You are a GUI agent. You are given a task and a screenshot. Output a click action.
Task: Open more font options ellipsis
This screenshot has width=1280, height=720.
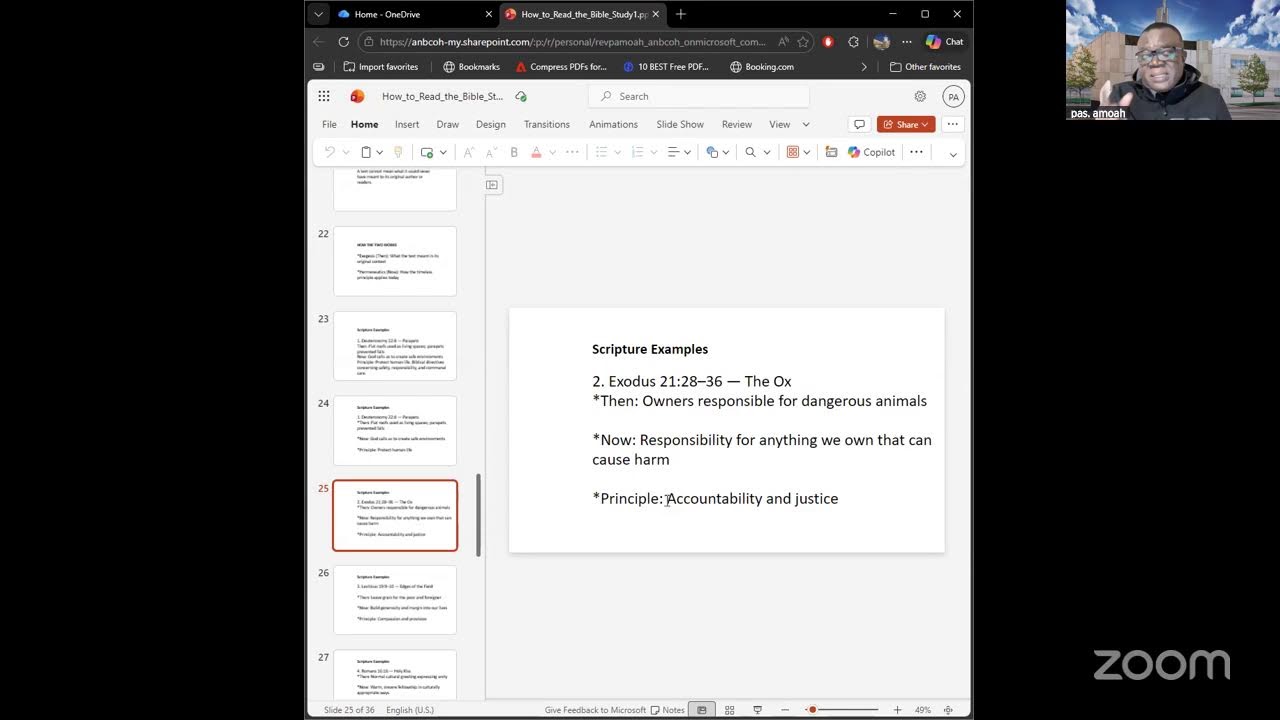[x=572, y=152]
